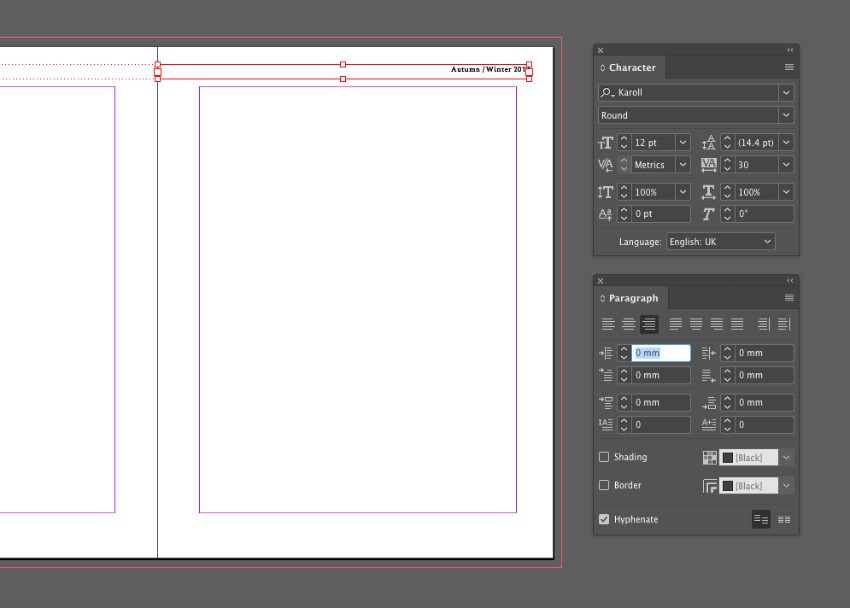Click the baseline shift 0 pt field
The image size is (850, 608).
[x=661, y=214]
